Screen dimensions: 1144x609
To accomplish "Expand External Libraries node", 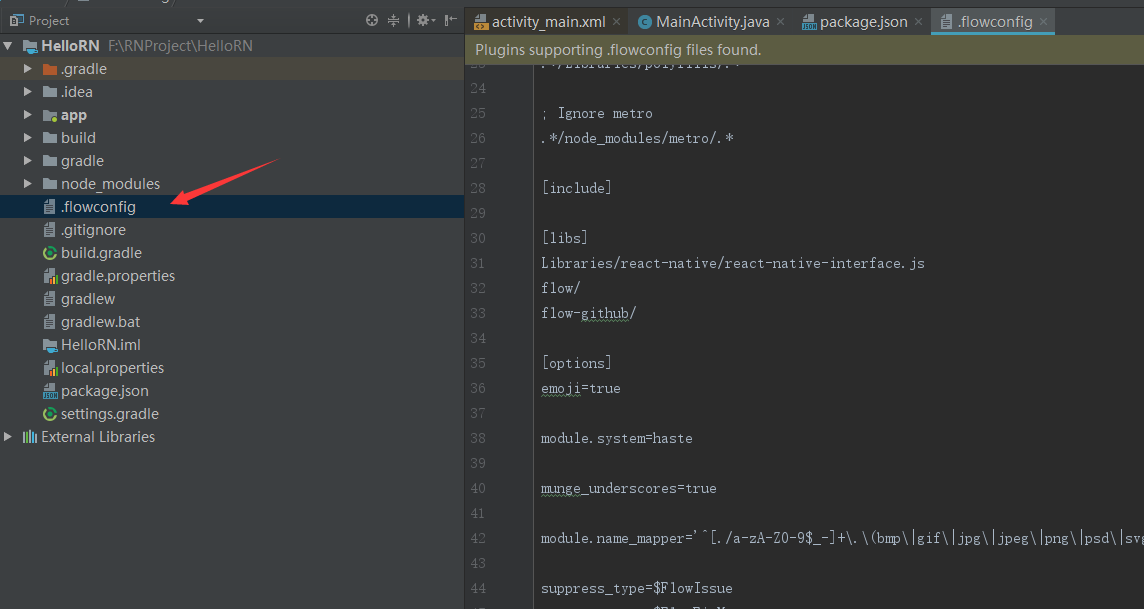I will click(8, 437).
